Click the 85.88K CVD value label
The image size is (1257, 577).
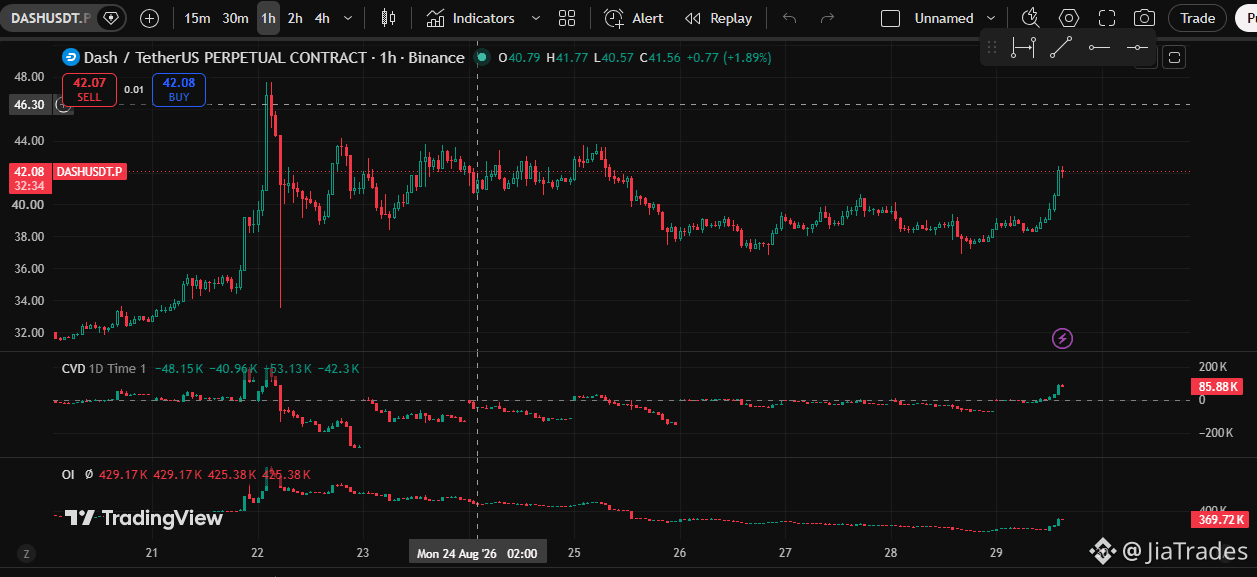click(1217, 387)
